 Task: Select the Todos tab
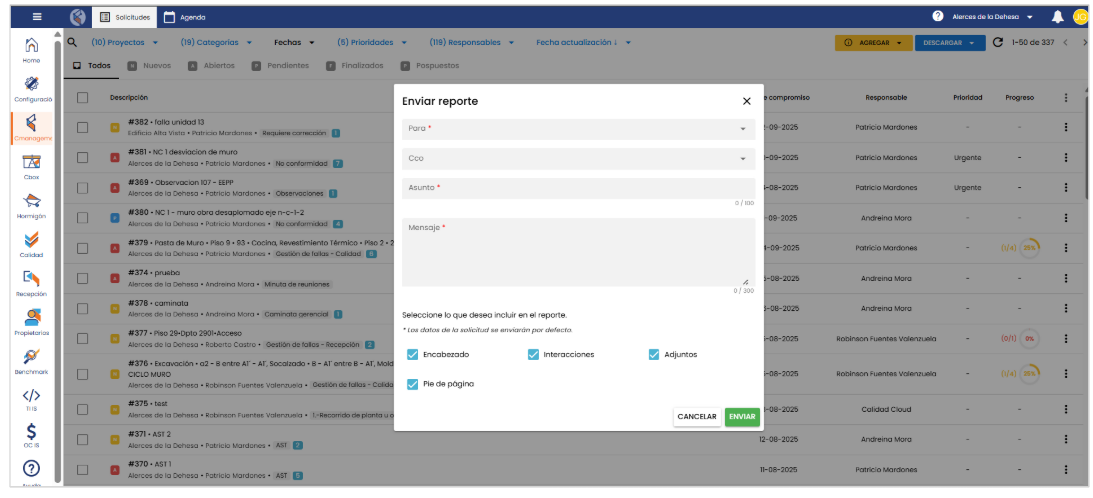(92, 66)
